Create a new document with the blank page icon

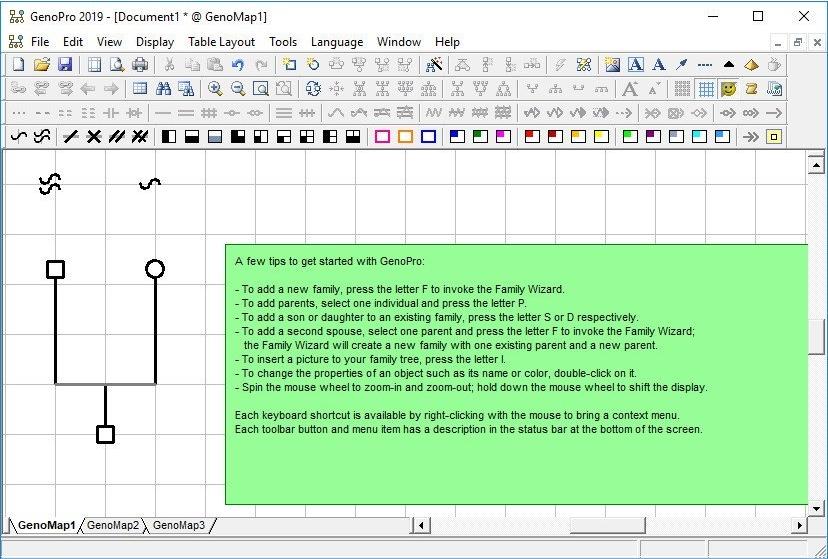pyautogui.click(x=18, y=64)
